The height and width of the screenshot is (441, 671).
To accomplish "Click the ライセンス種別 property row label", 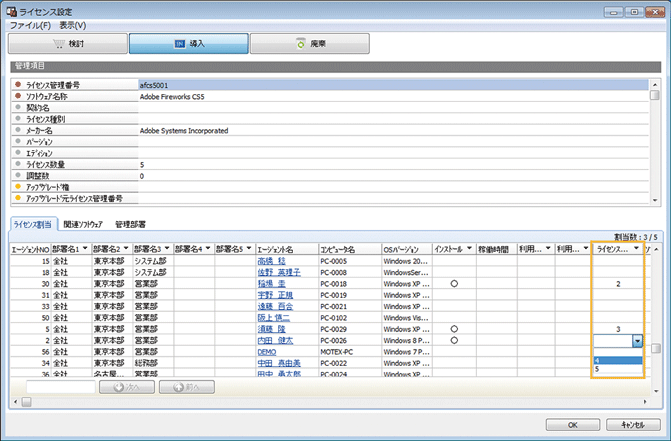I will click(45, 119).
